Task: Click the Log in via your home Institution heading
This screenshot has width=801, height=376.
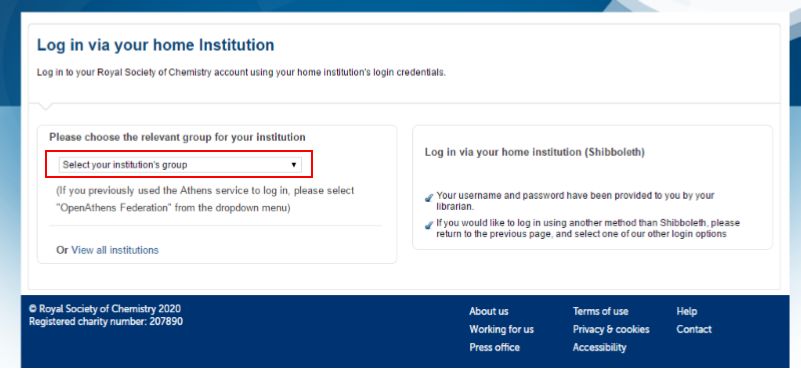Action: point(155,45)
